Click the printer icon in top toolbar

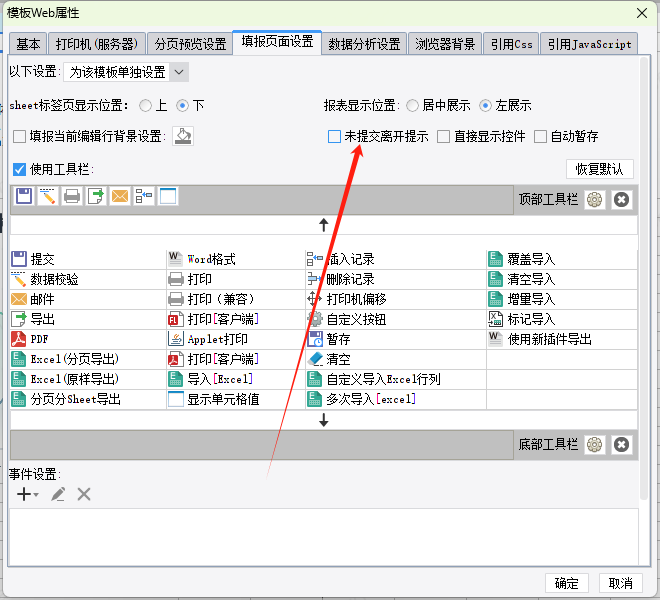(x=72, y=197)
